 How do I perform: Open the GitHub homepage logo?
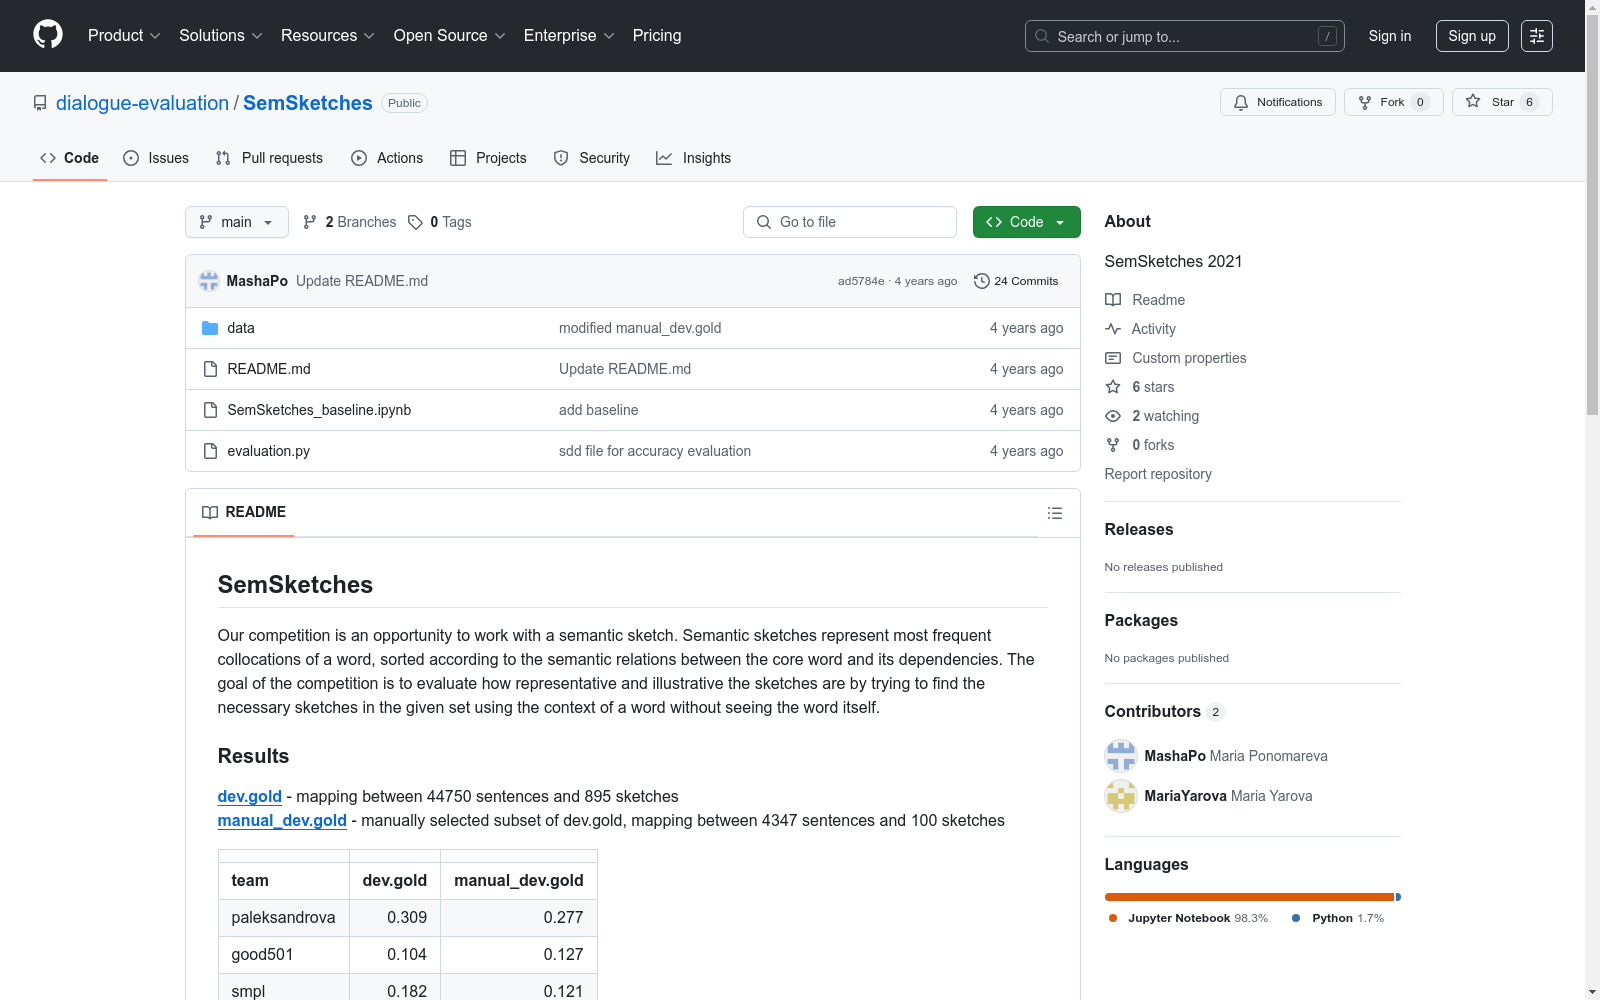(48, 35)
